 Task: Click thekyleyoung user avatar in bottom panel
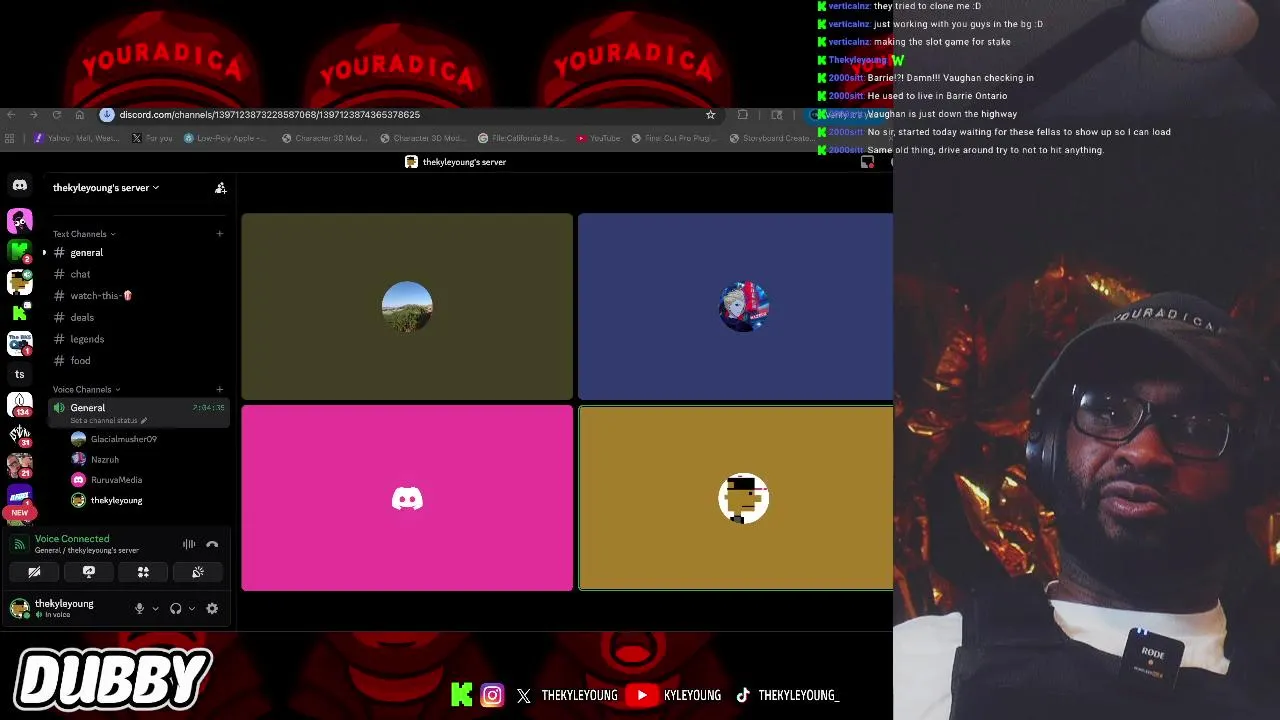tap(19, 607)
